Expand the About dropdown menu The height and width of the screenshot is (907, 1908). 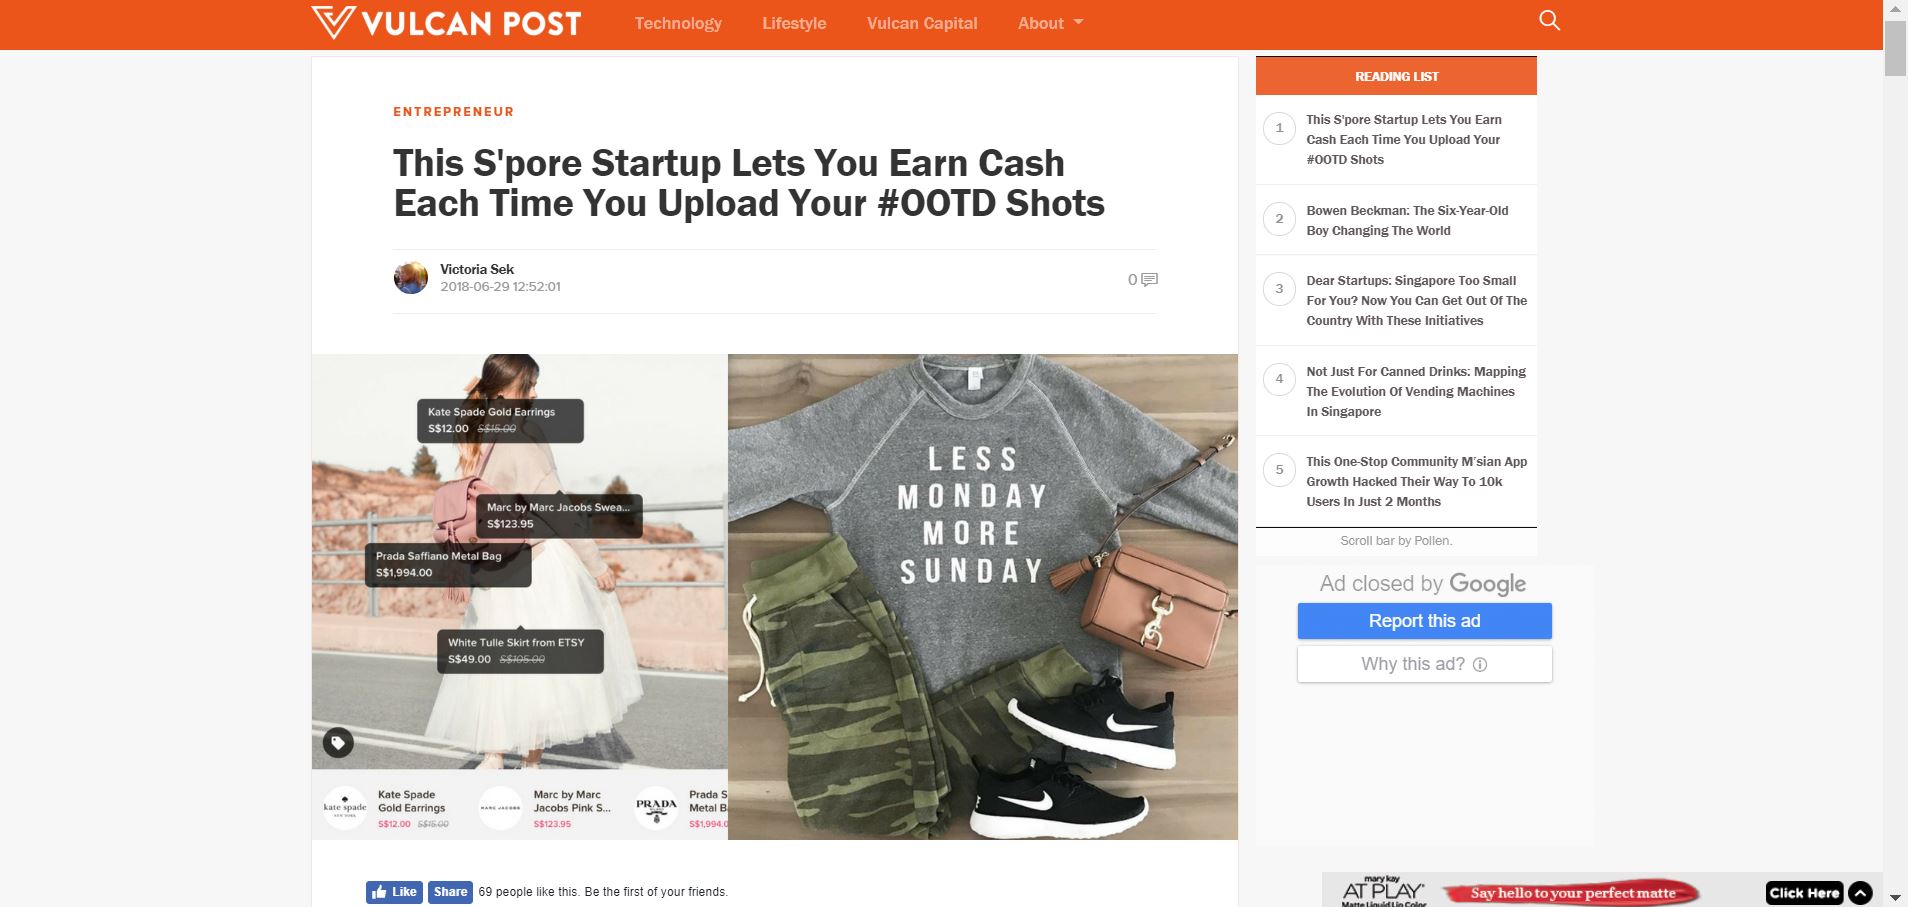1050,23
